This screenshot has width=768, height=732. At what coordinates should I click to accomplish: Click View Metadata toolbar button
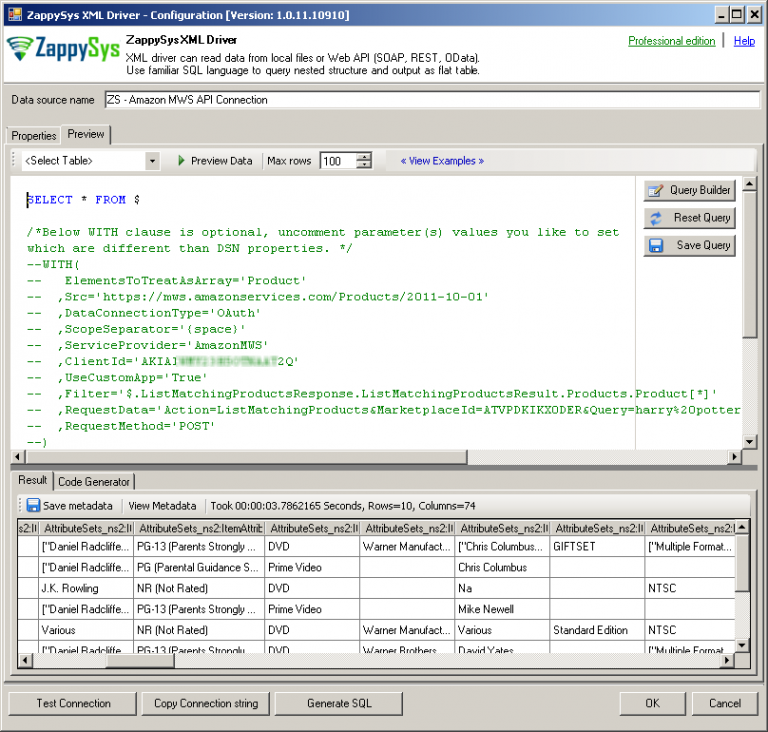tap(162, 506)
